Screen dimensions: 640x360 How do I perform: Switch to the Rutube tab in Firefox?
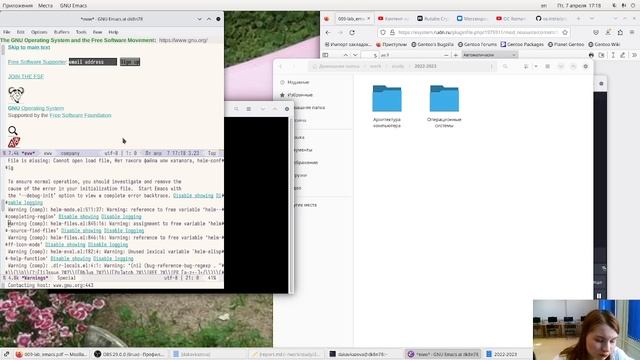[x=433, y=19]
